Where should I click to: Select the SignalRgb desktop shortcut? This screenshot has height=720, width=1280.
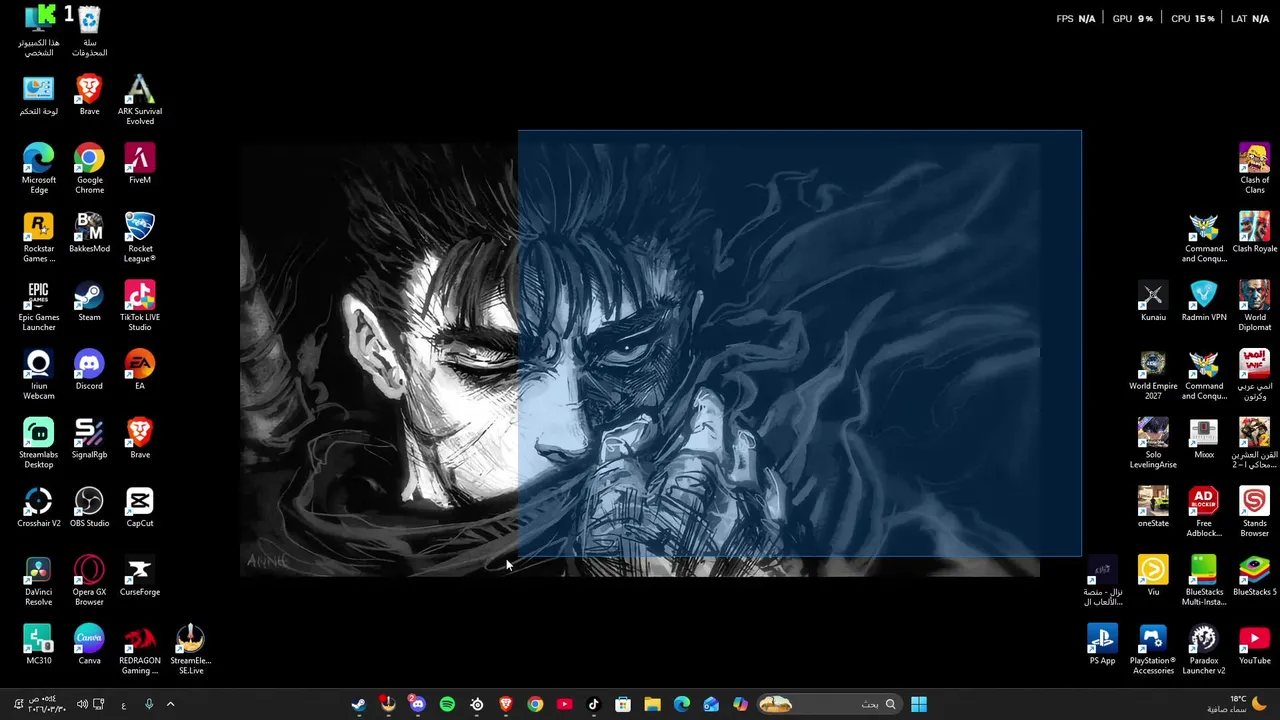[89, 438]
